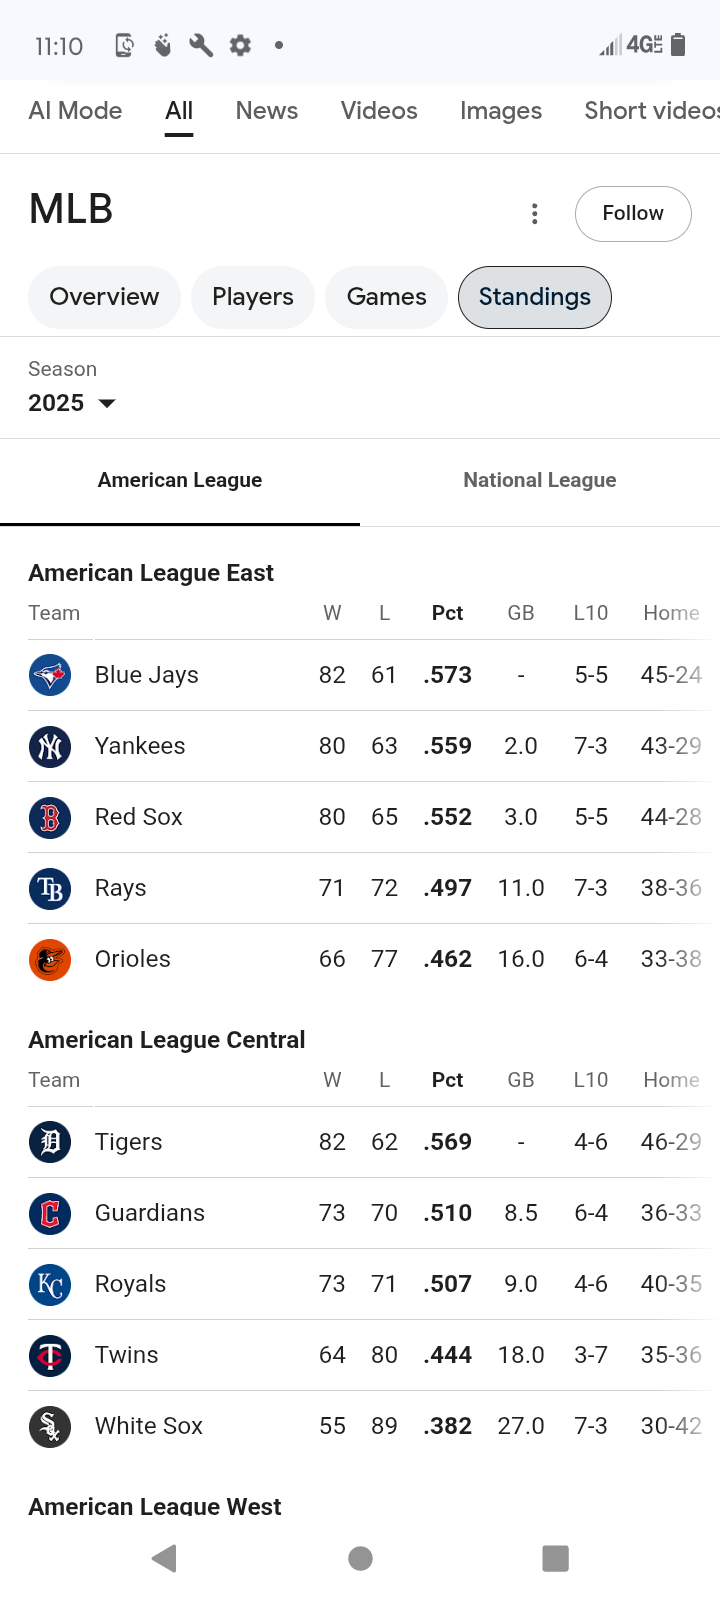Tap the Blue Jays team logo
This screenshot has width=720, height=1600.
50,676
